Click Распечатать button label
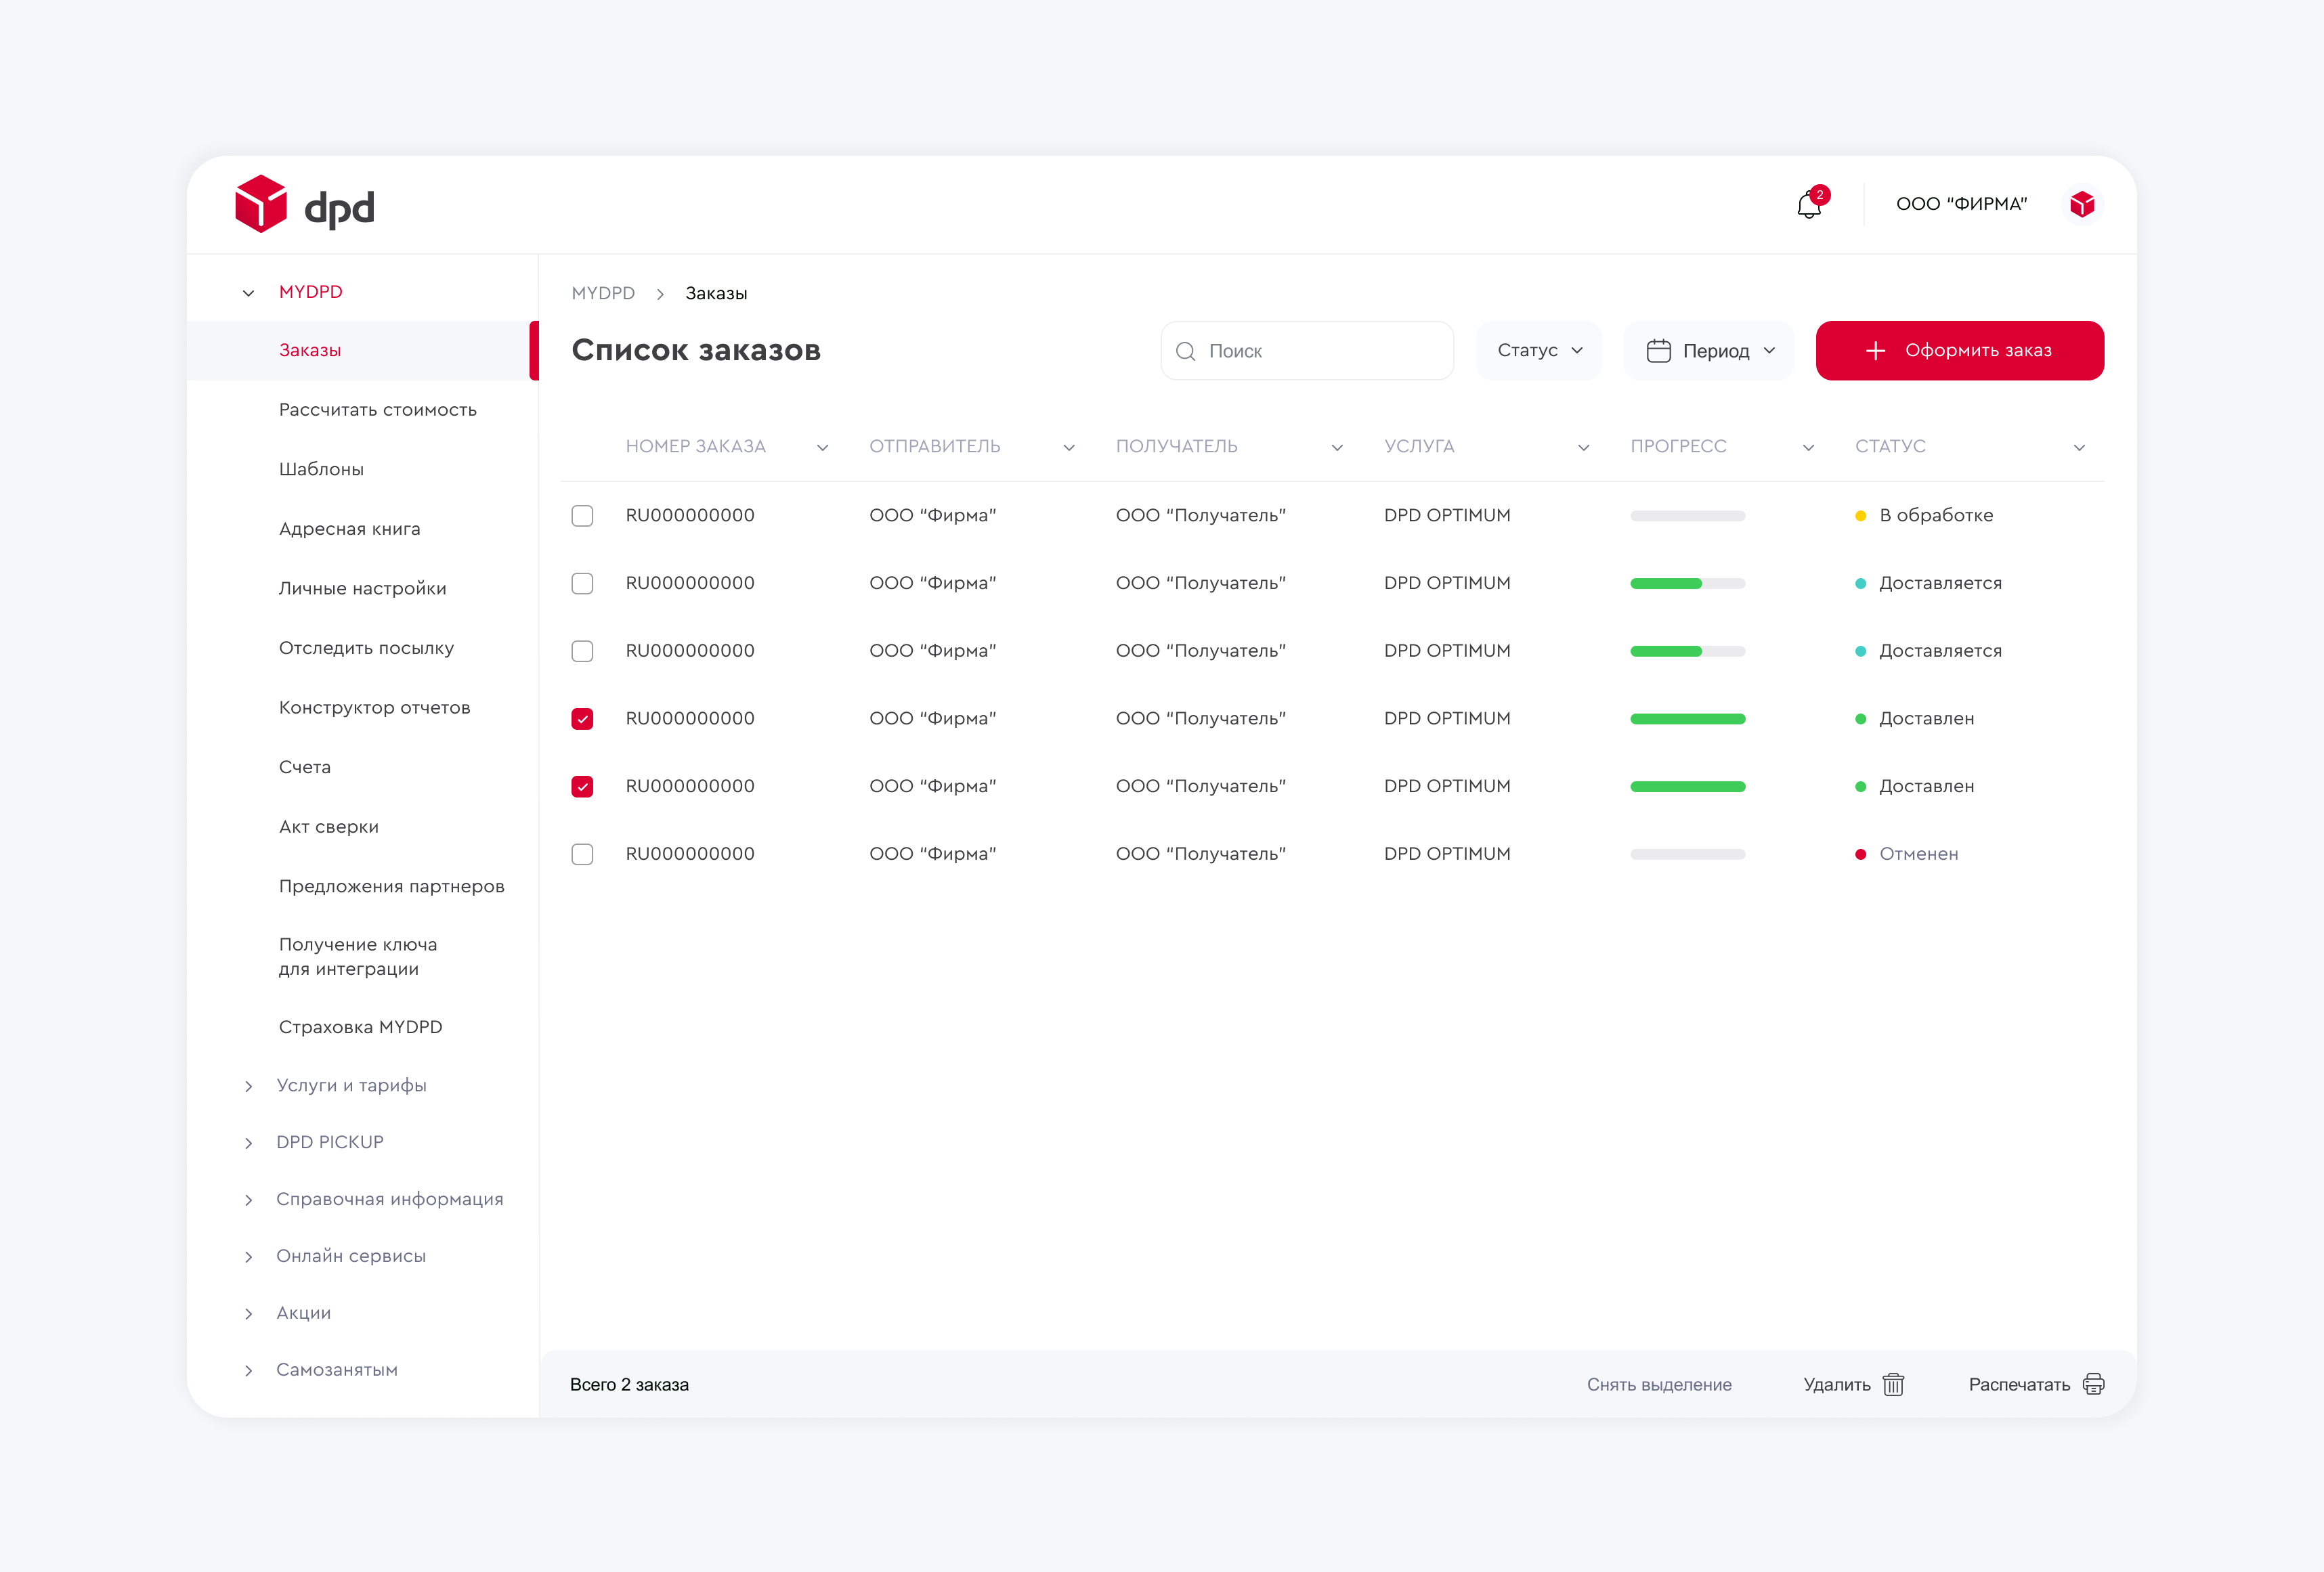 2019,1385
